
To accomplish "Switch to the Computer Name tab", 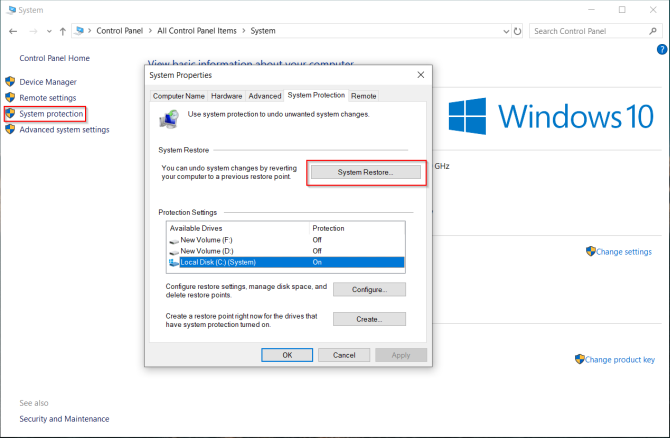I will 179,96.
